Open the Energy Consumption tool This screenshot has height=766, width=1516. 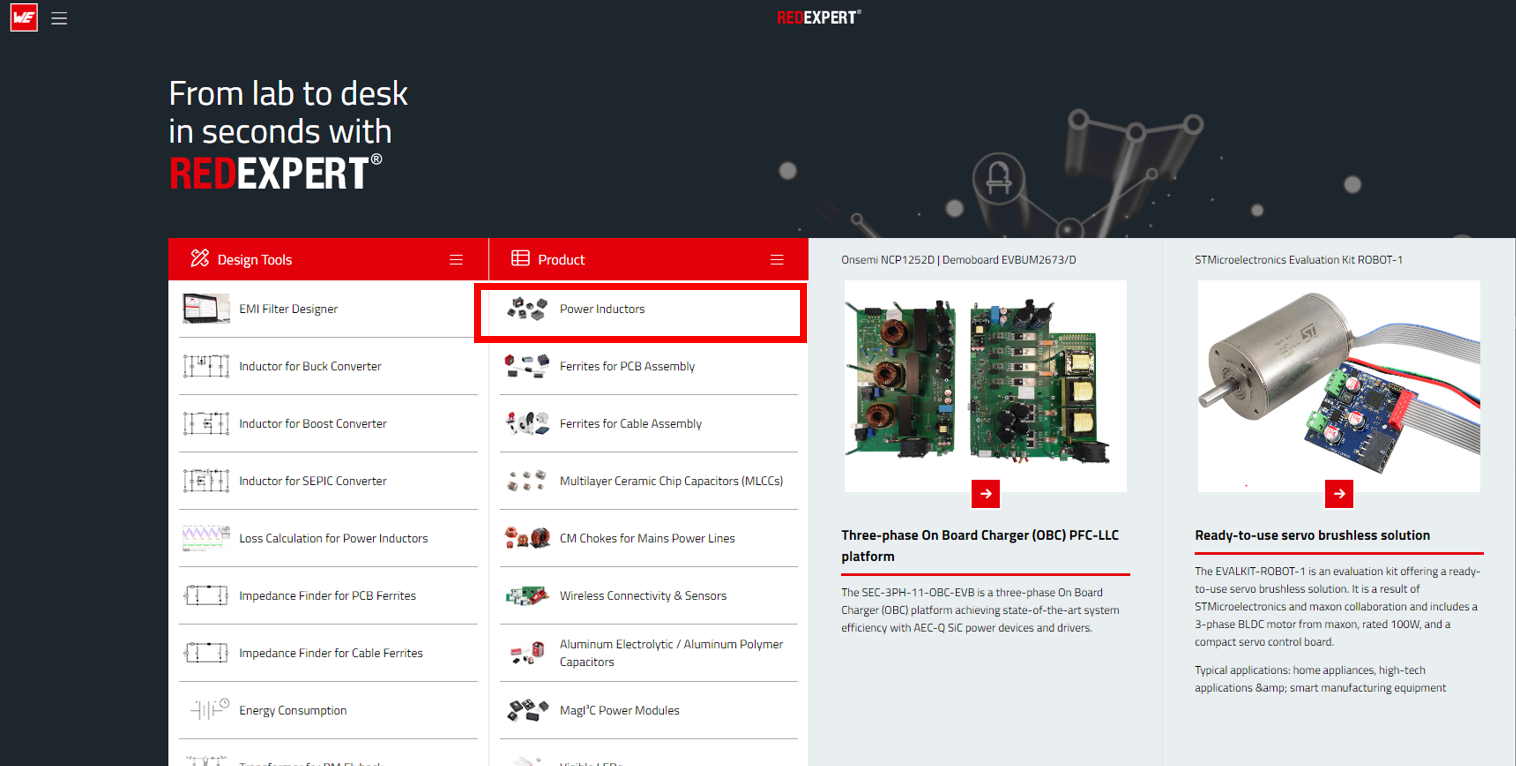[x=293, y=710]
